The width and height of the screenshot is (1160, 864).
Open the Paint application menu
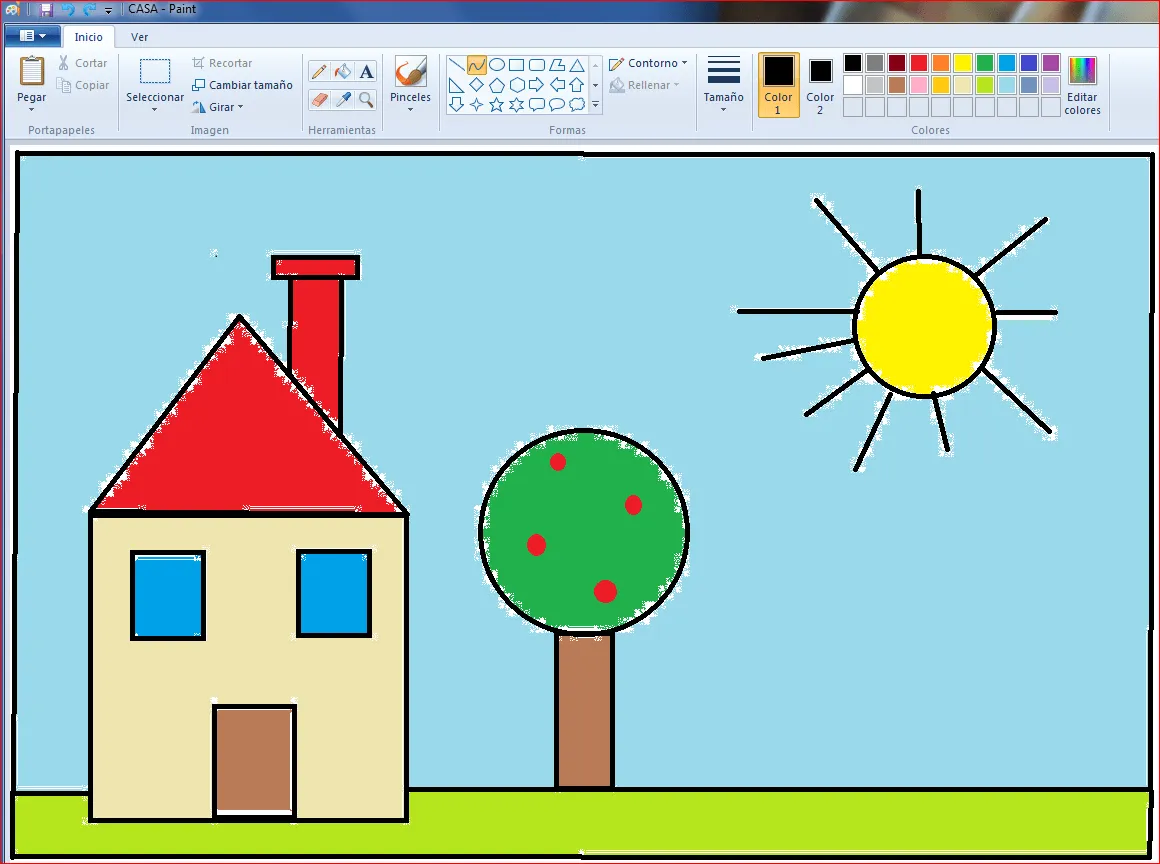[33, 35]
